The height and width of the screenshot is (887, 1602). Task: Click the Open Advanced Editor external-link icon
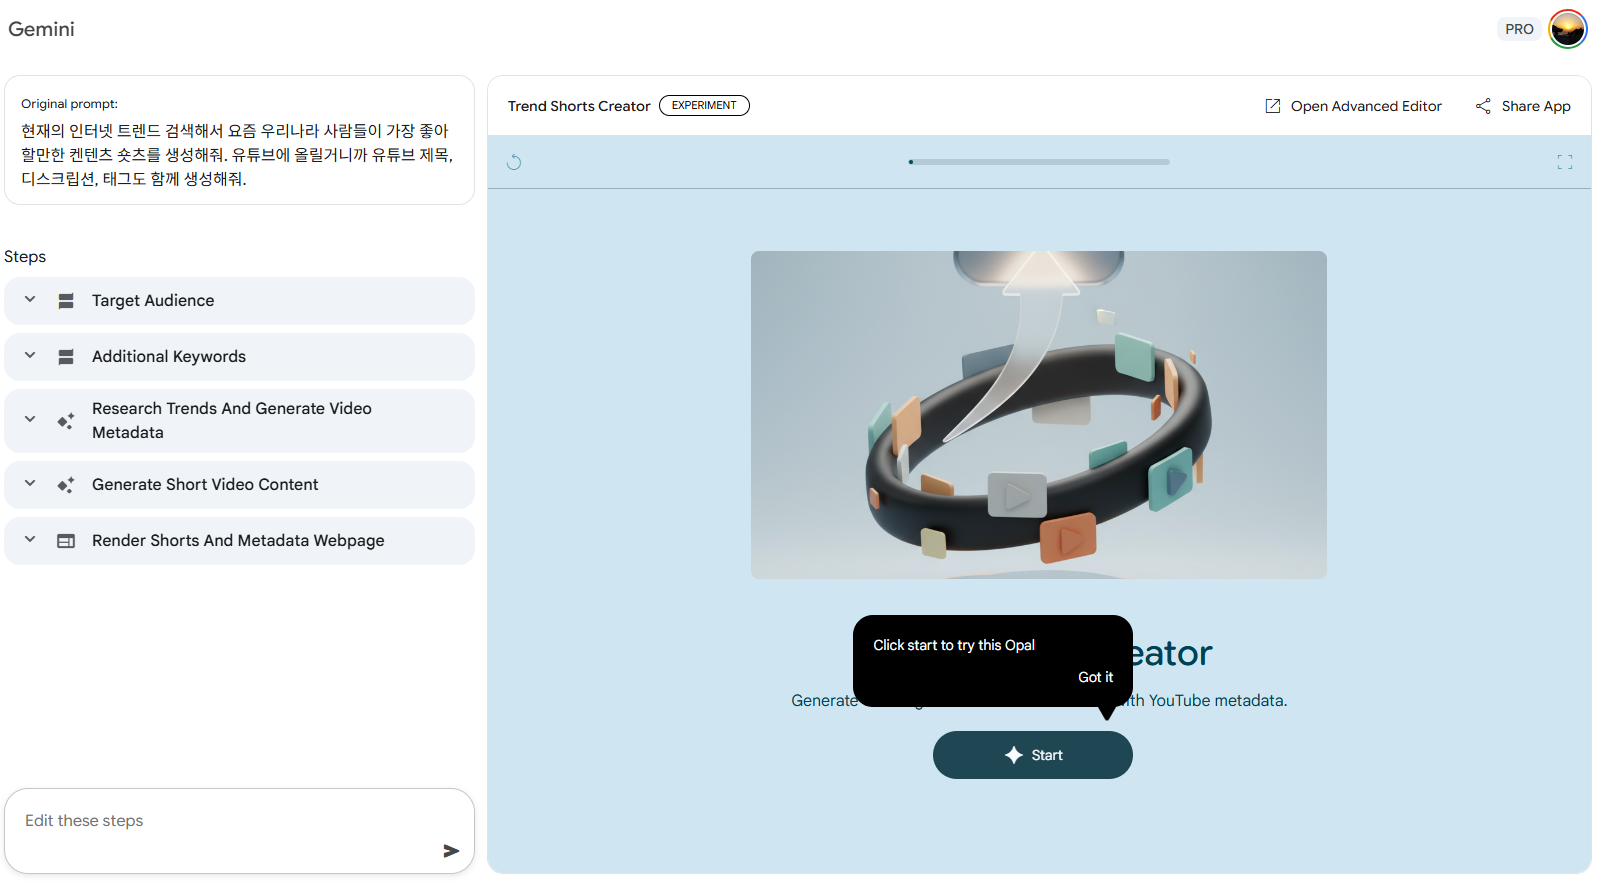(x=1273, y=106)
